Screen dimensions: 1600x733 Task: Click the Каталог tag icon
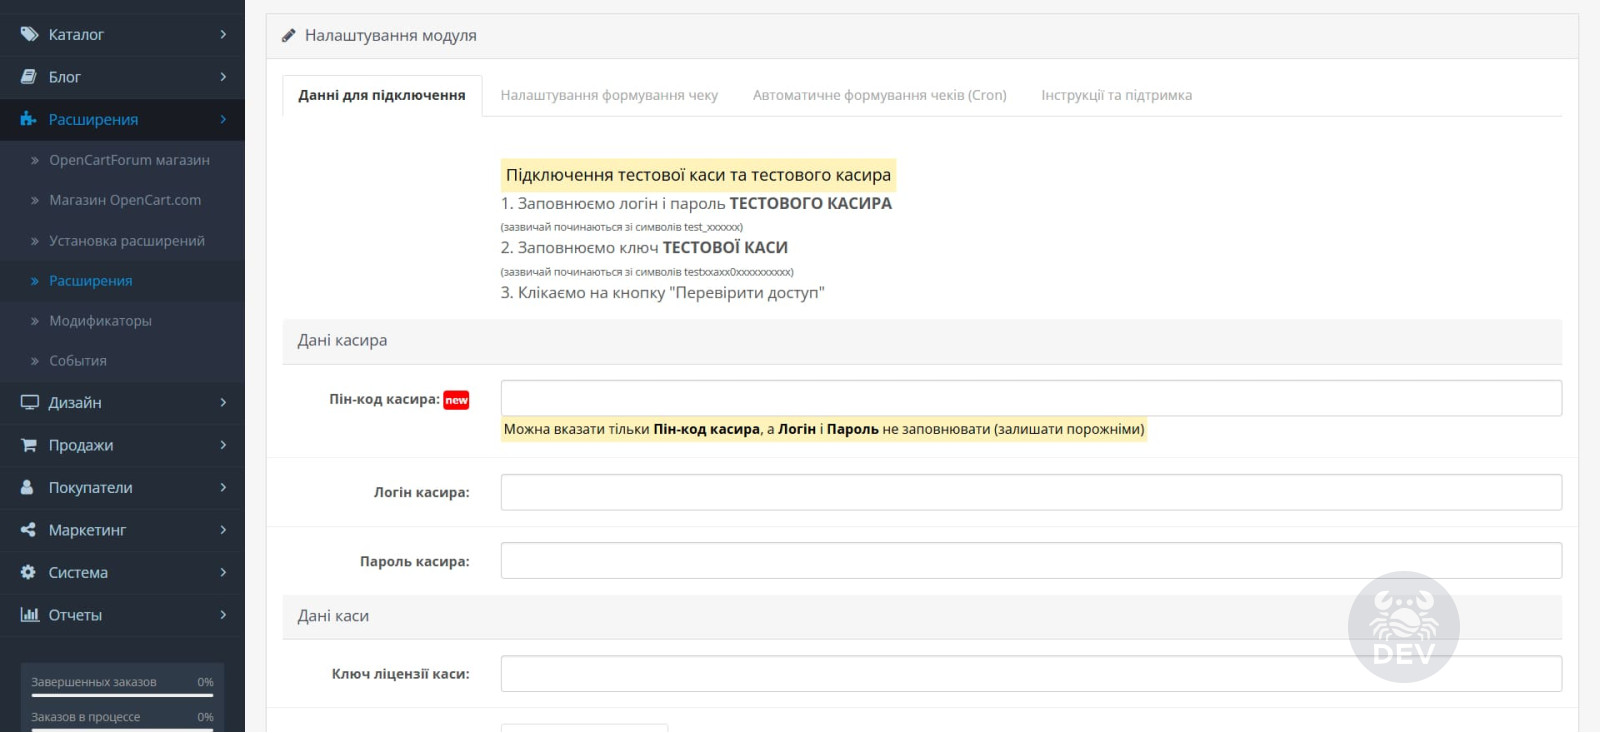coord(29,34)
